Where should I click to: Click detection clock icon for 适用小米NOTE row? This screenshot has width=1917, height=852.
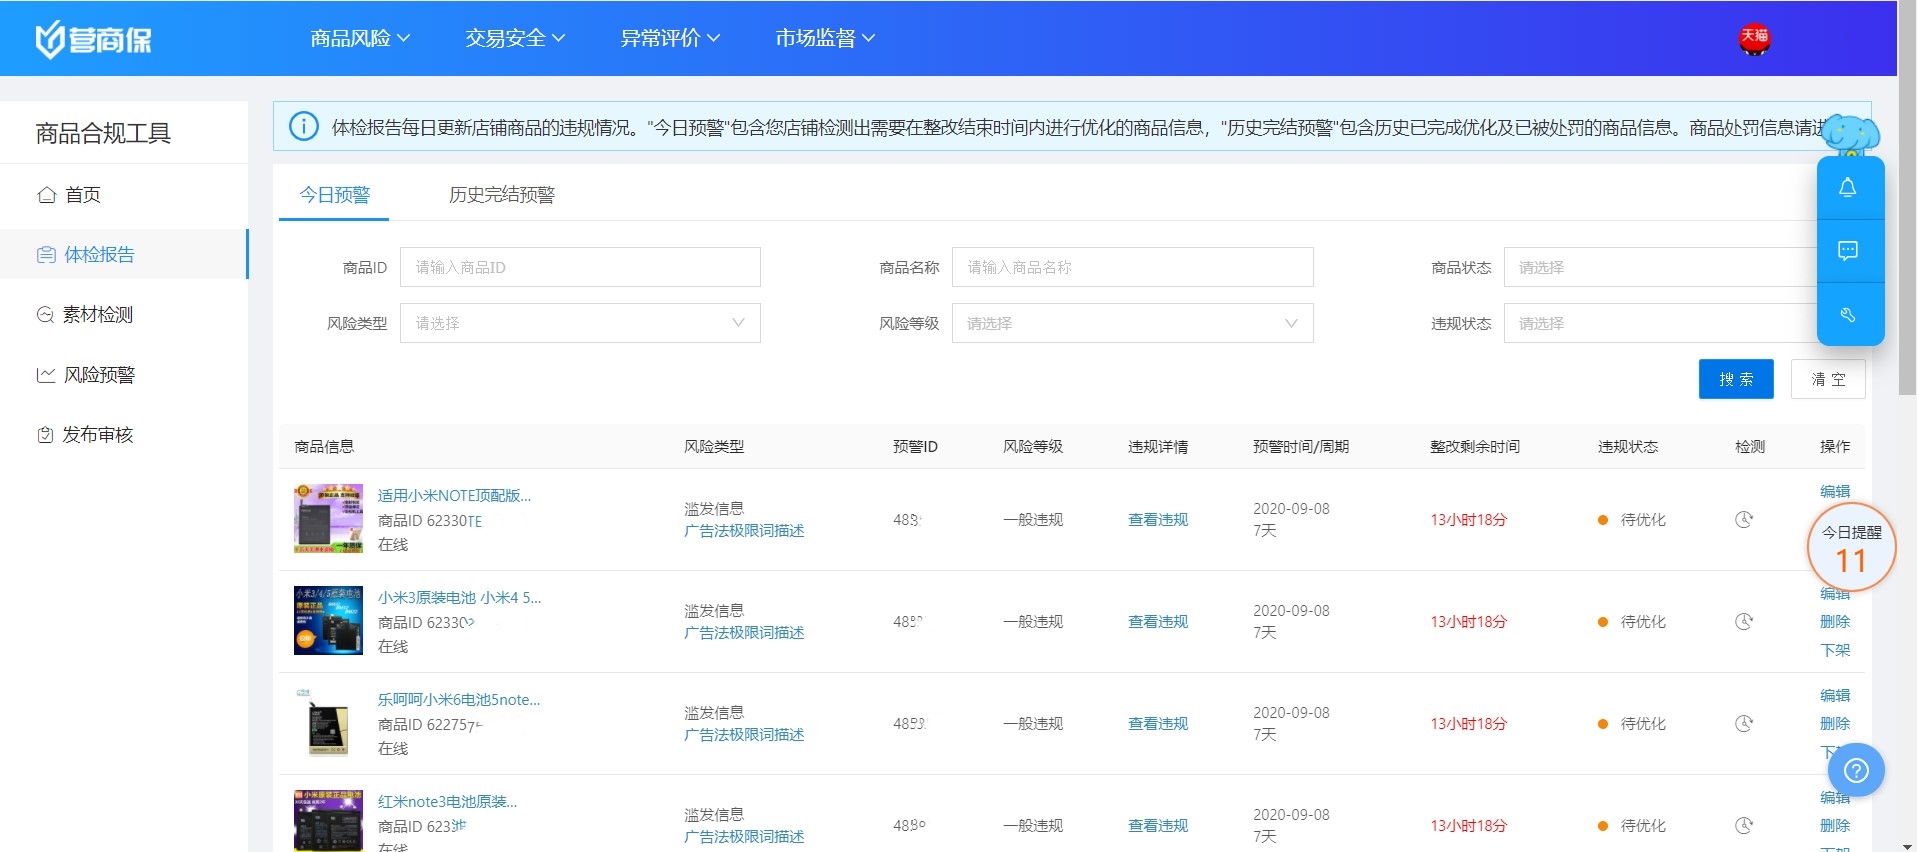(x=1744, y=519)
